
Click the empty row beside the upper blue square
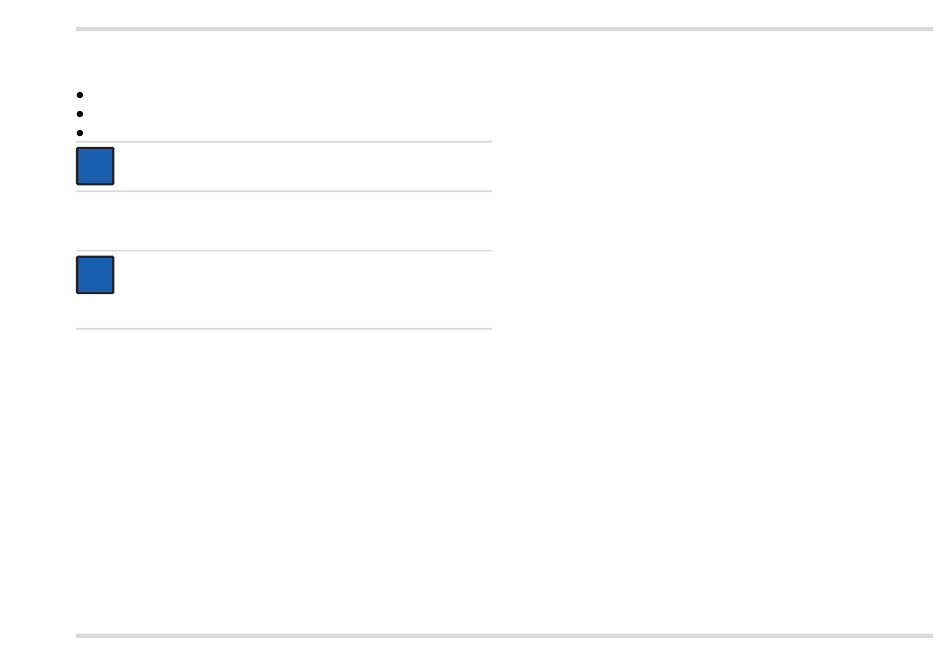304,167
